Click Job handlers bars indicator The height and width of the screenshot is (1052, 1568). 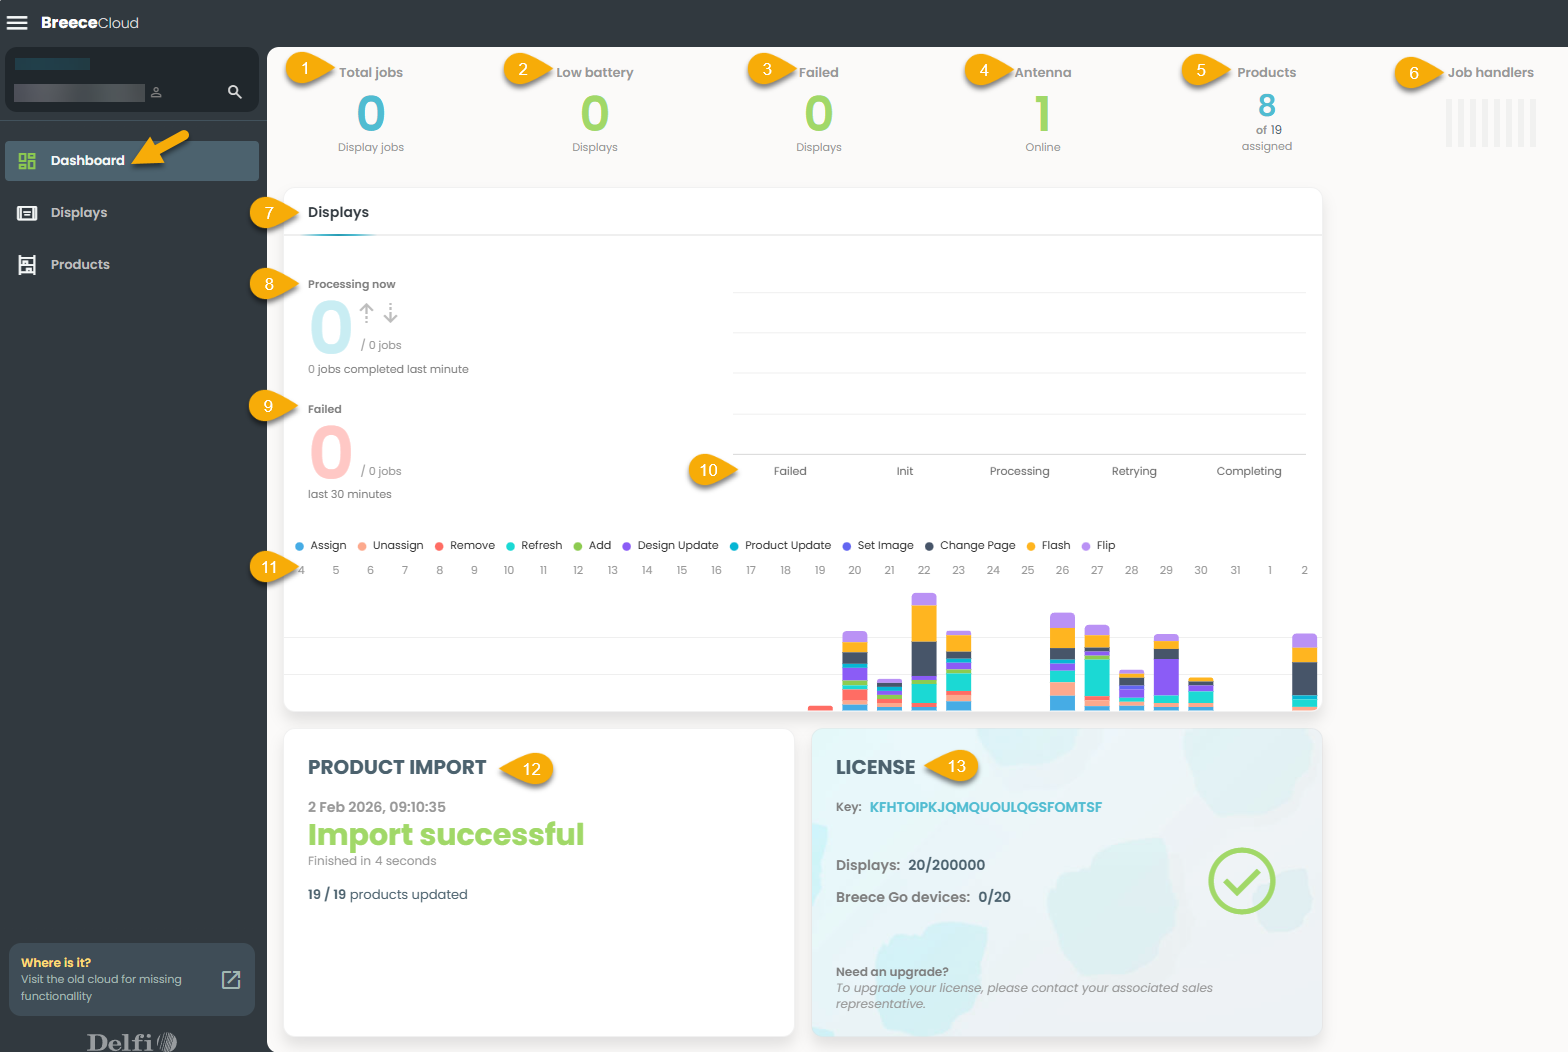1491,123
